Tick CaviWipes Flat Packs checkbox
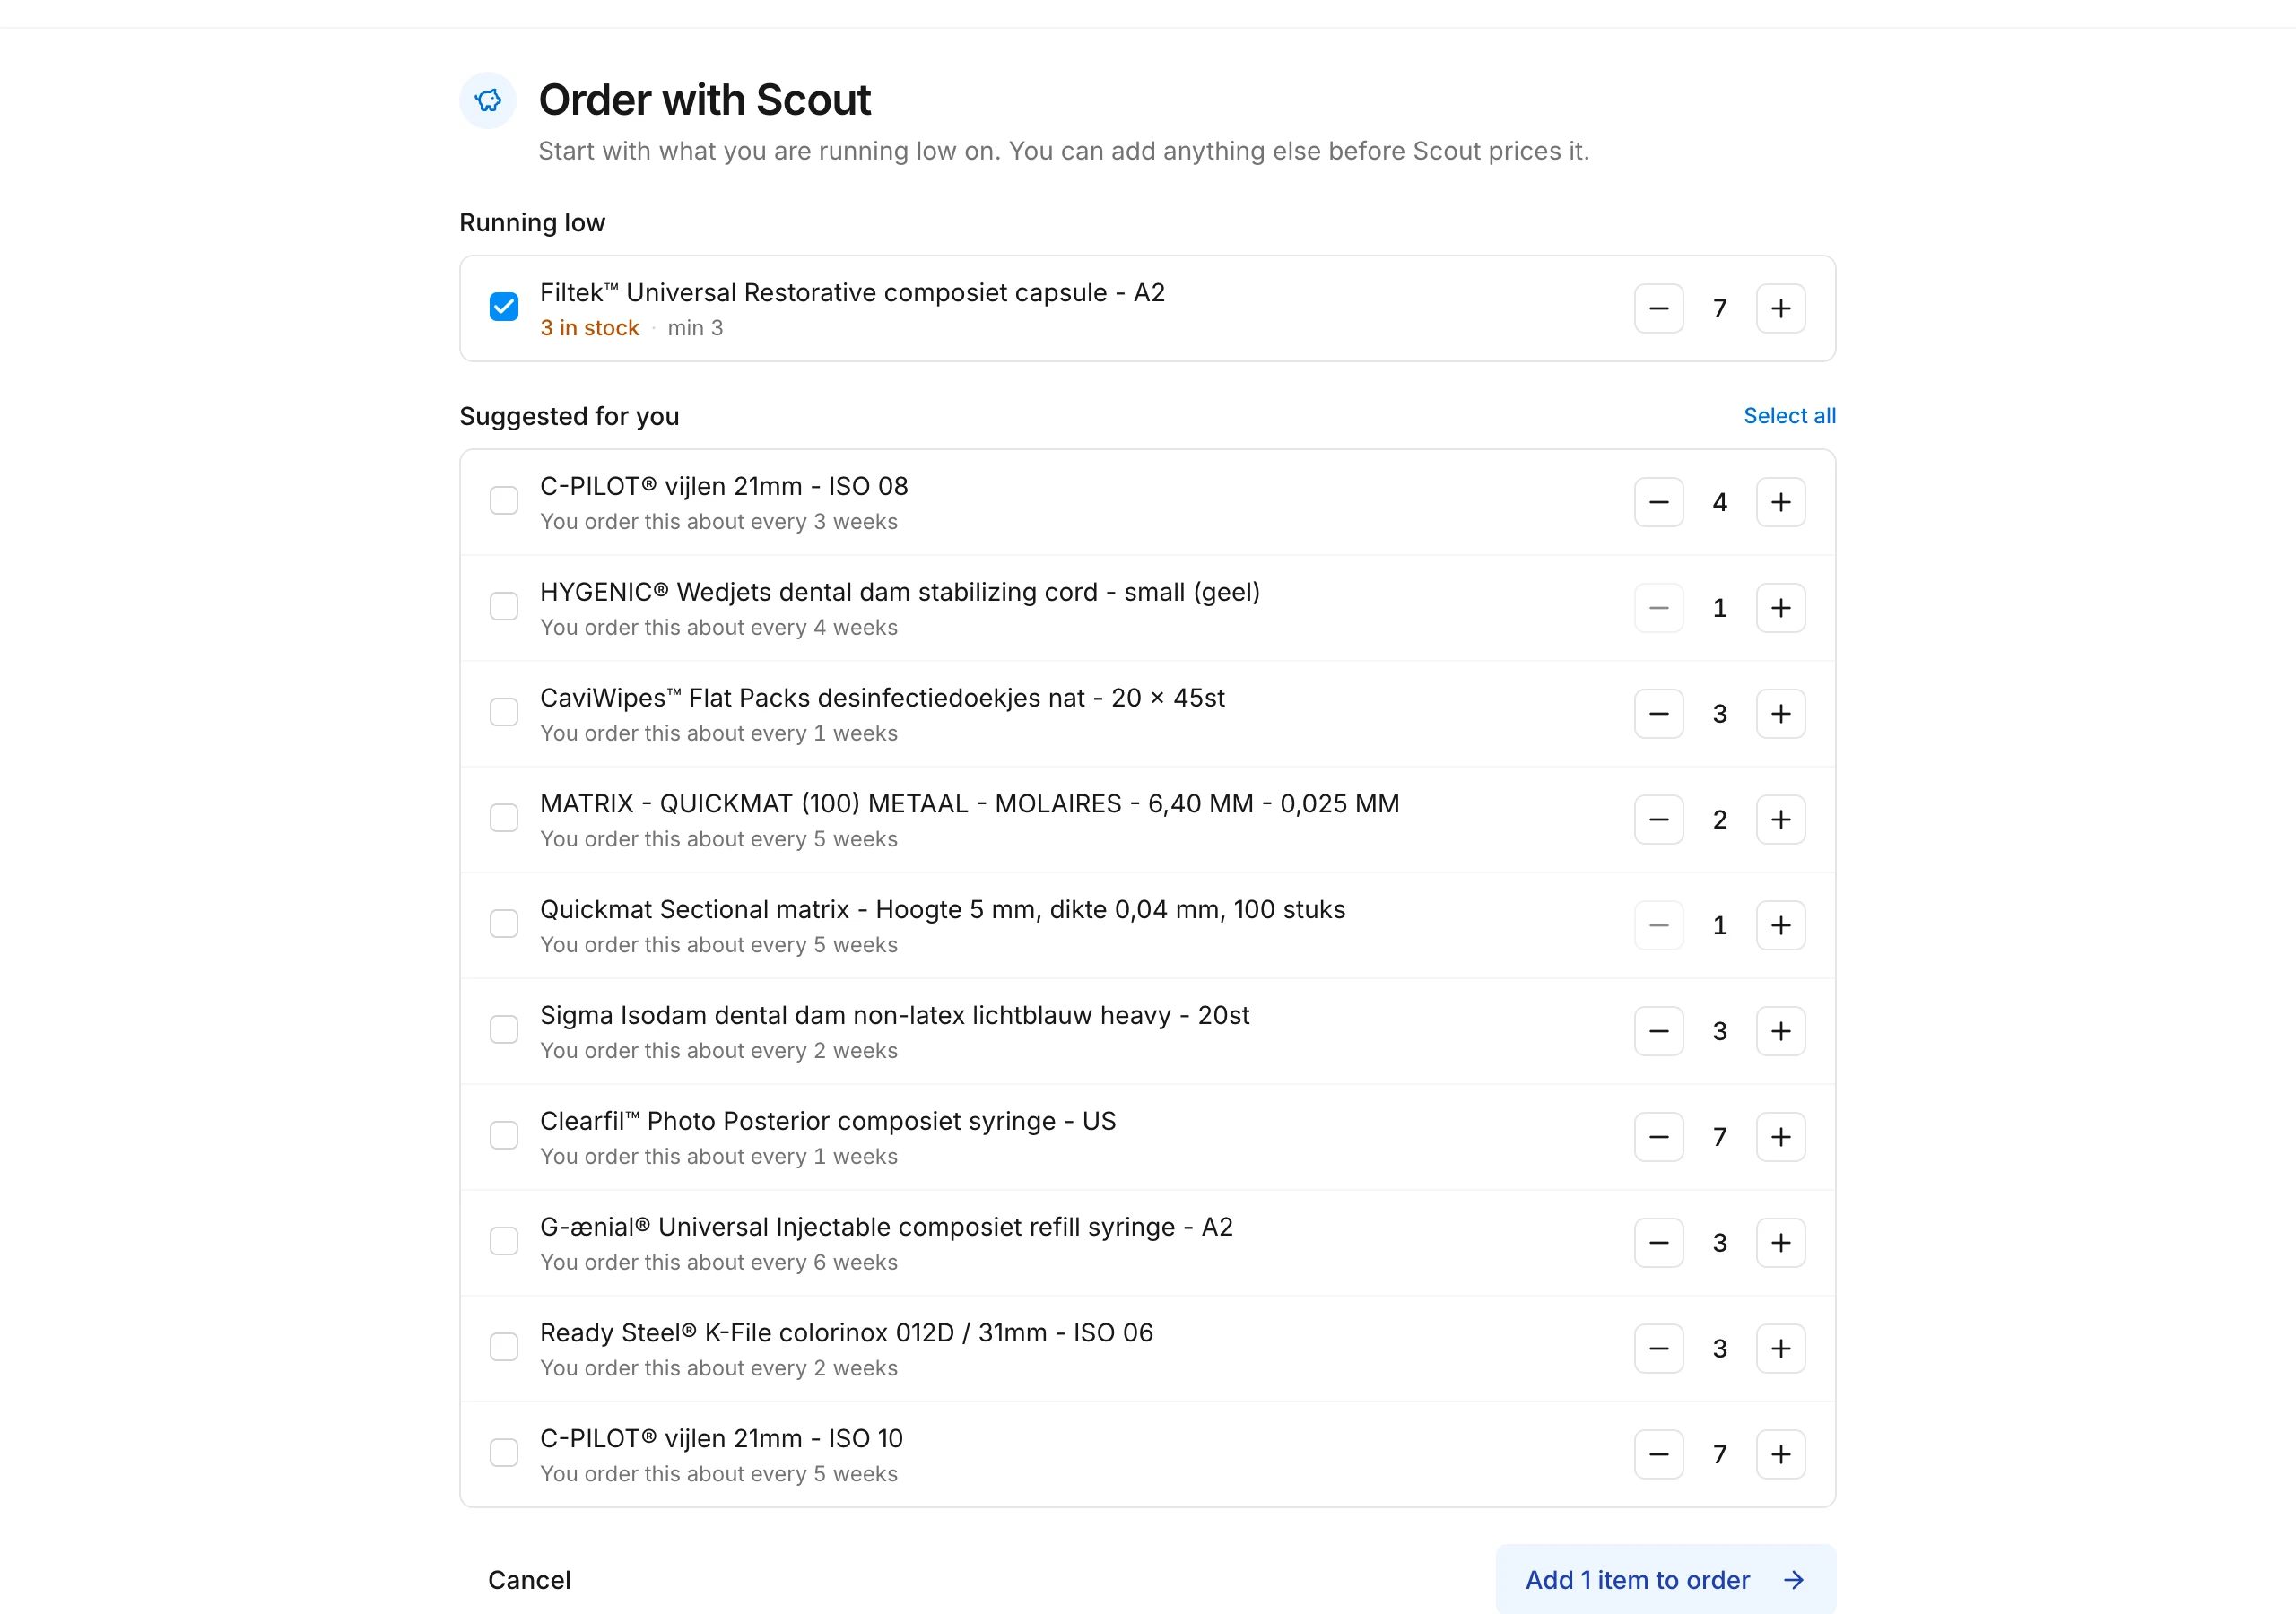The height and width of the screenshot is (1614, 2296). point(504,712)
